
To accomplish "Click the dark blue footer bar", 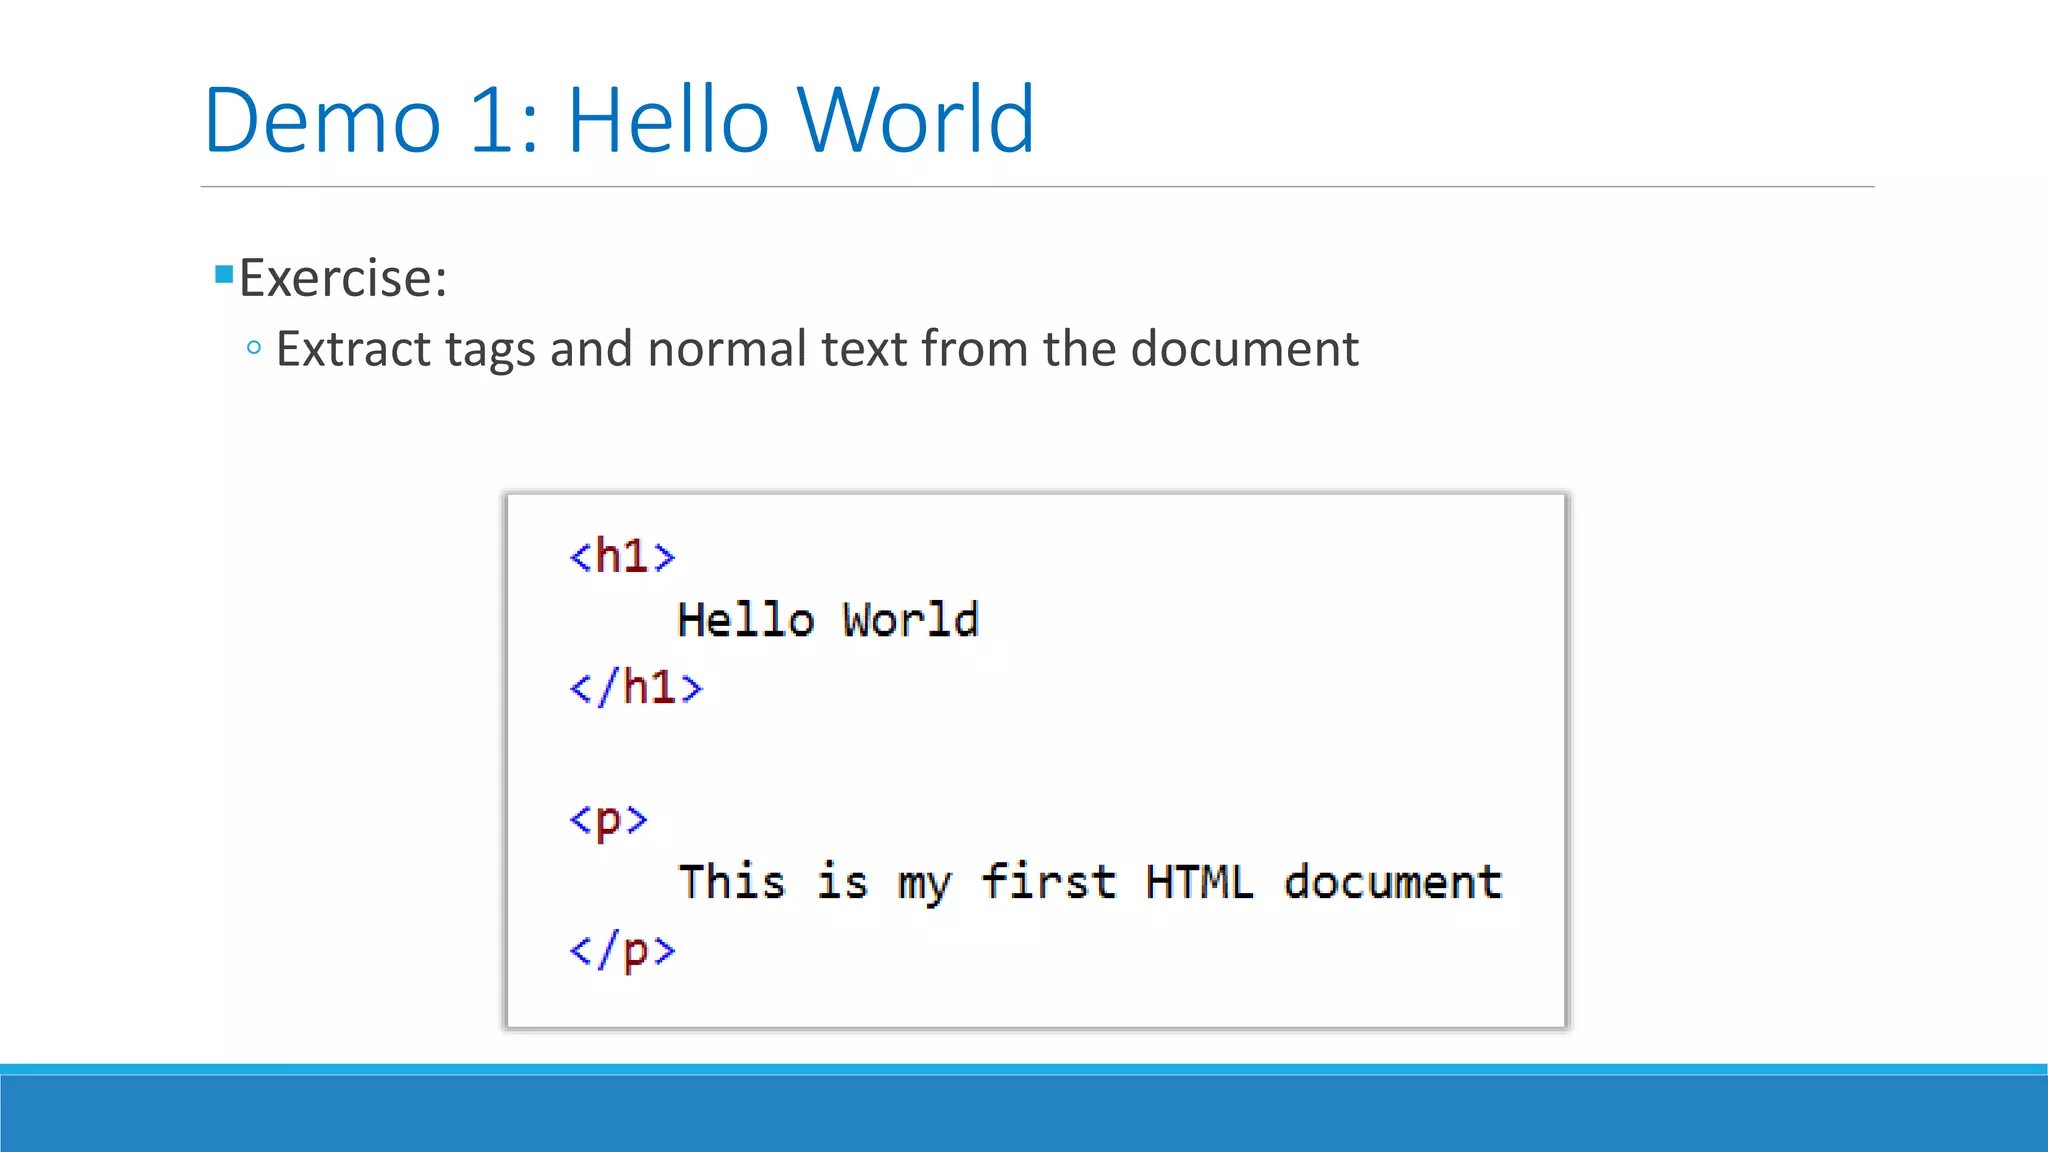I will [1024, 1112].
